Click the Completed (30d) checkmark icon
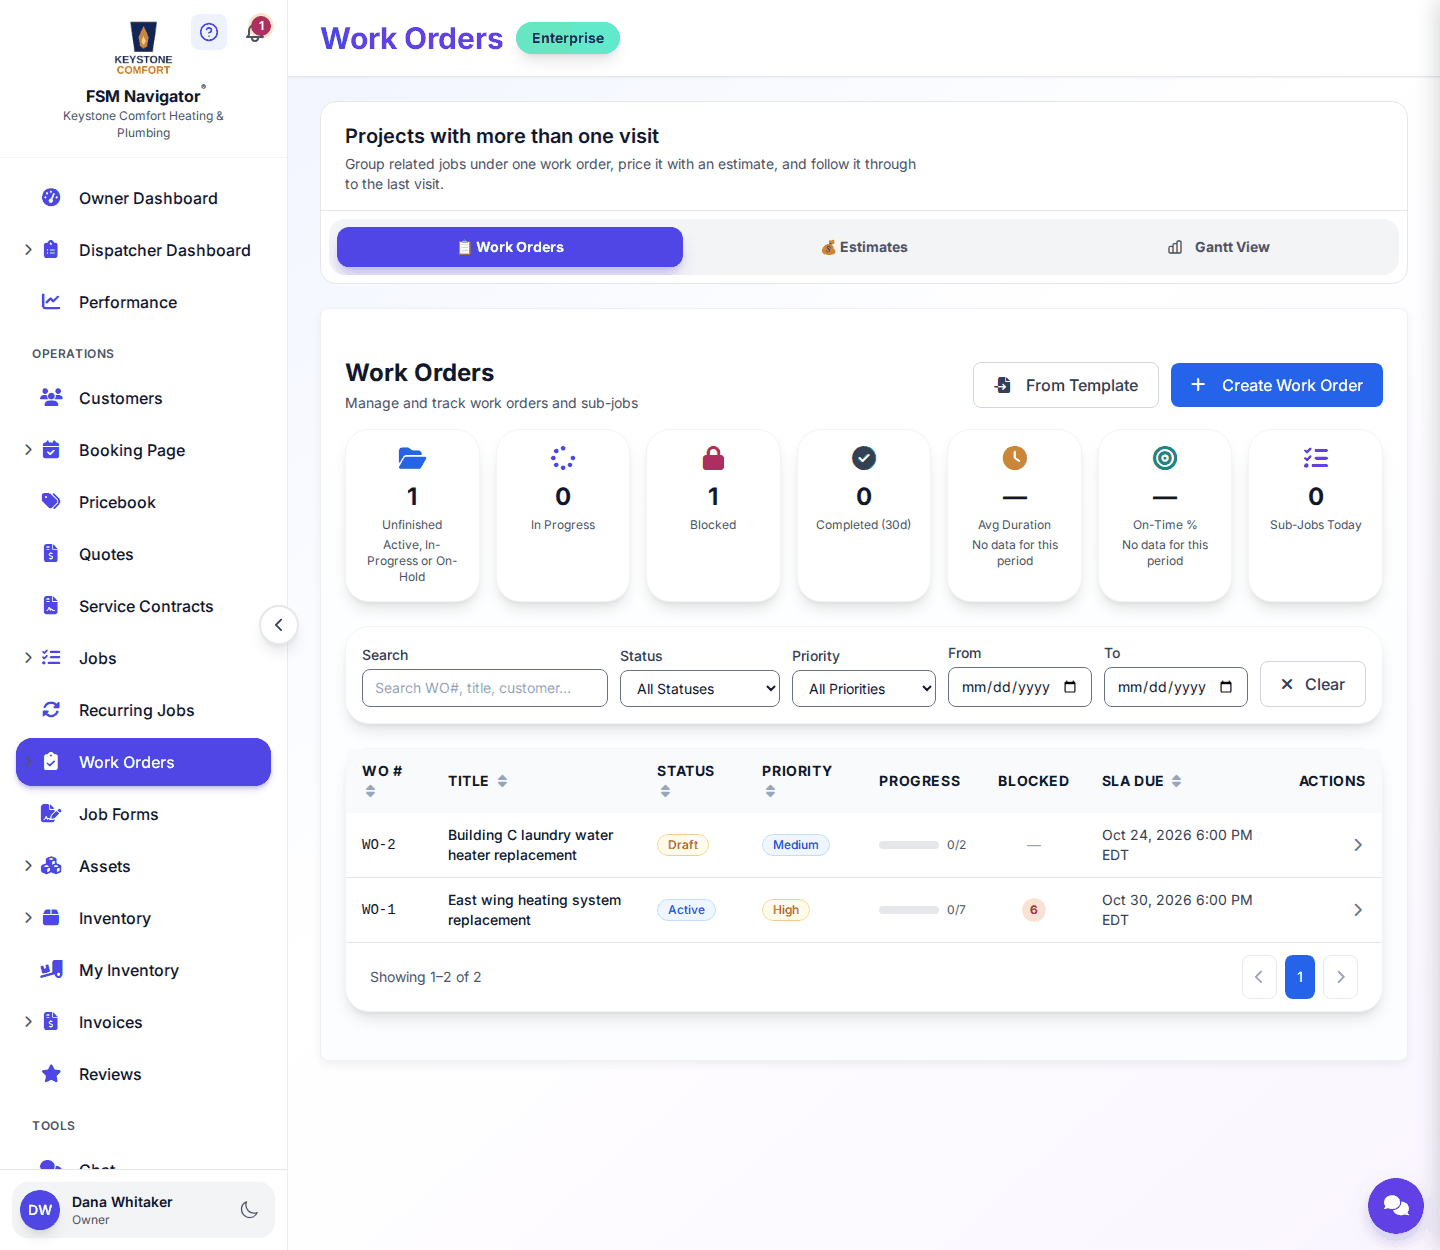 coord(864,458)
